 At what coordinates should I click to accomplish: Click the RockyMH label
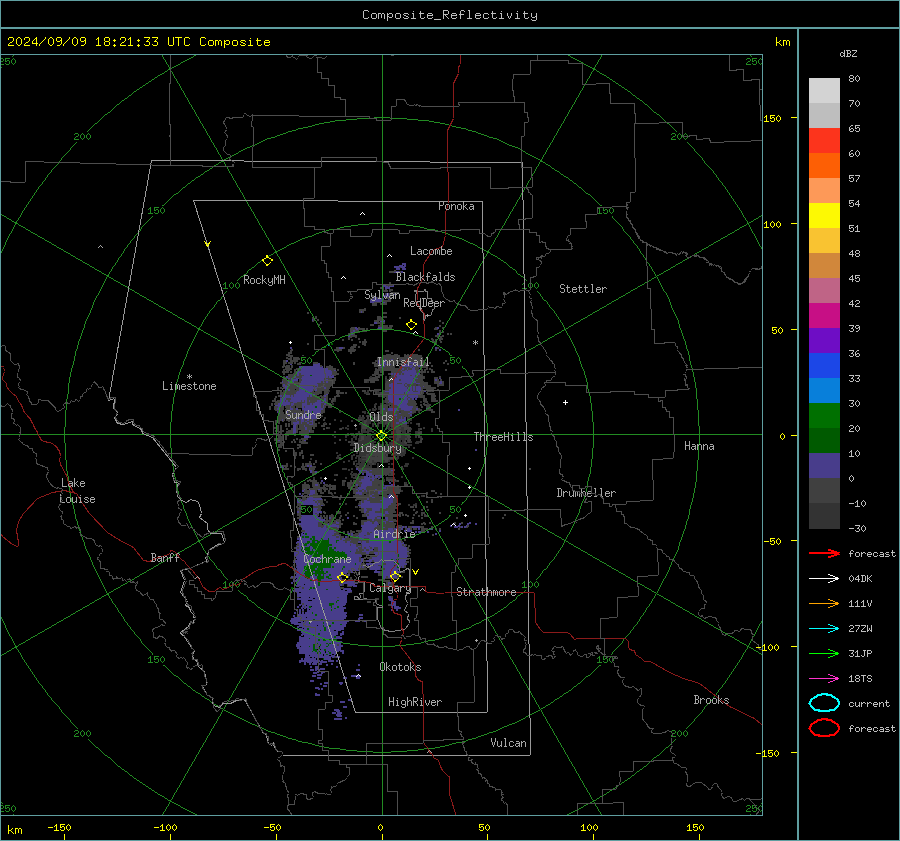pyautogui.click(x=264, y=280)
